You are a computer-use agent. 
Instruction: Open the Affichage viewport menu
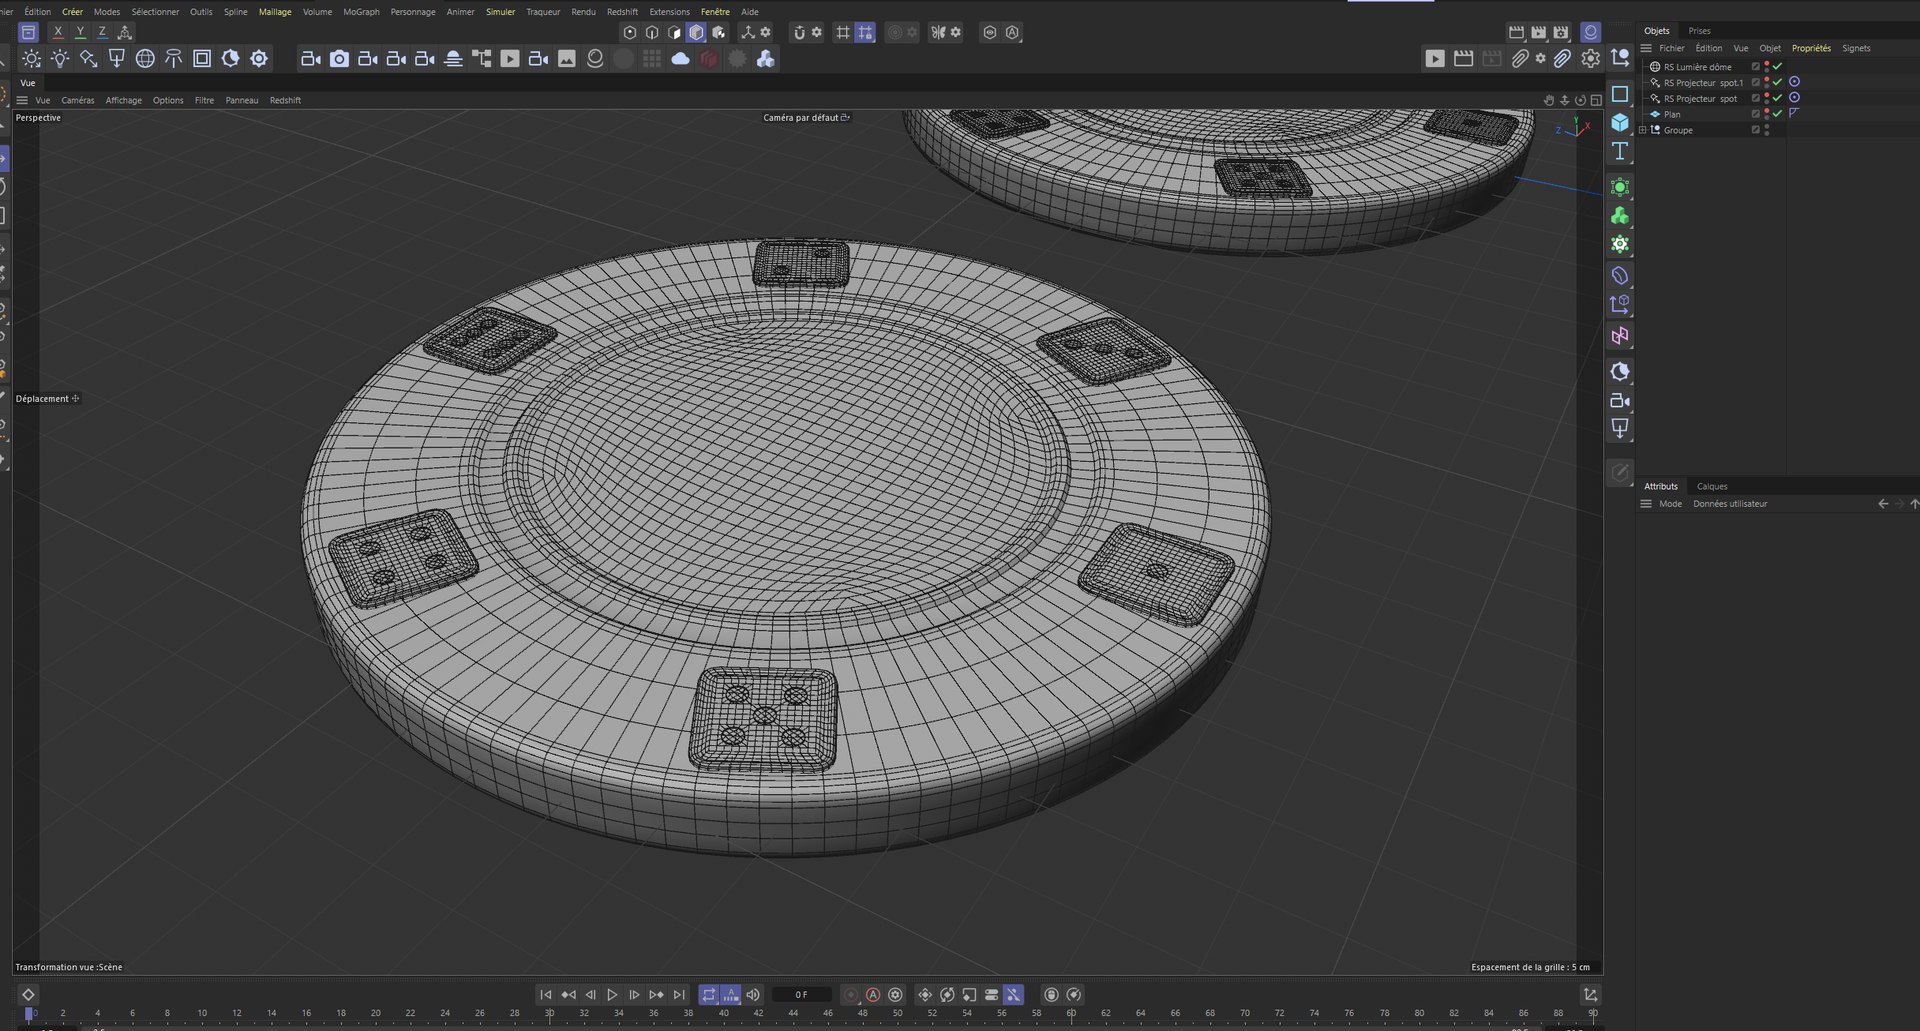click(x=124, y=100)
